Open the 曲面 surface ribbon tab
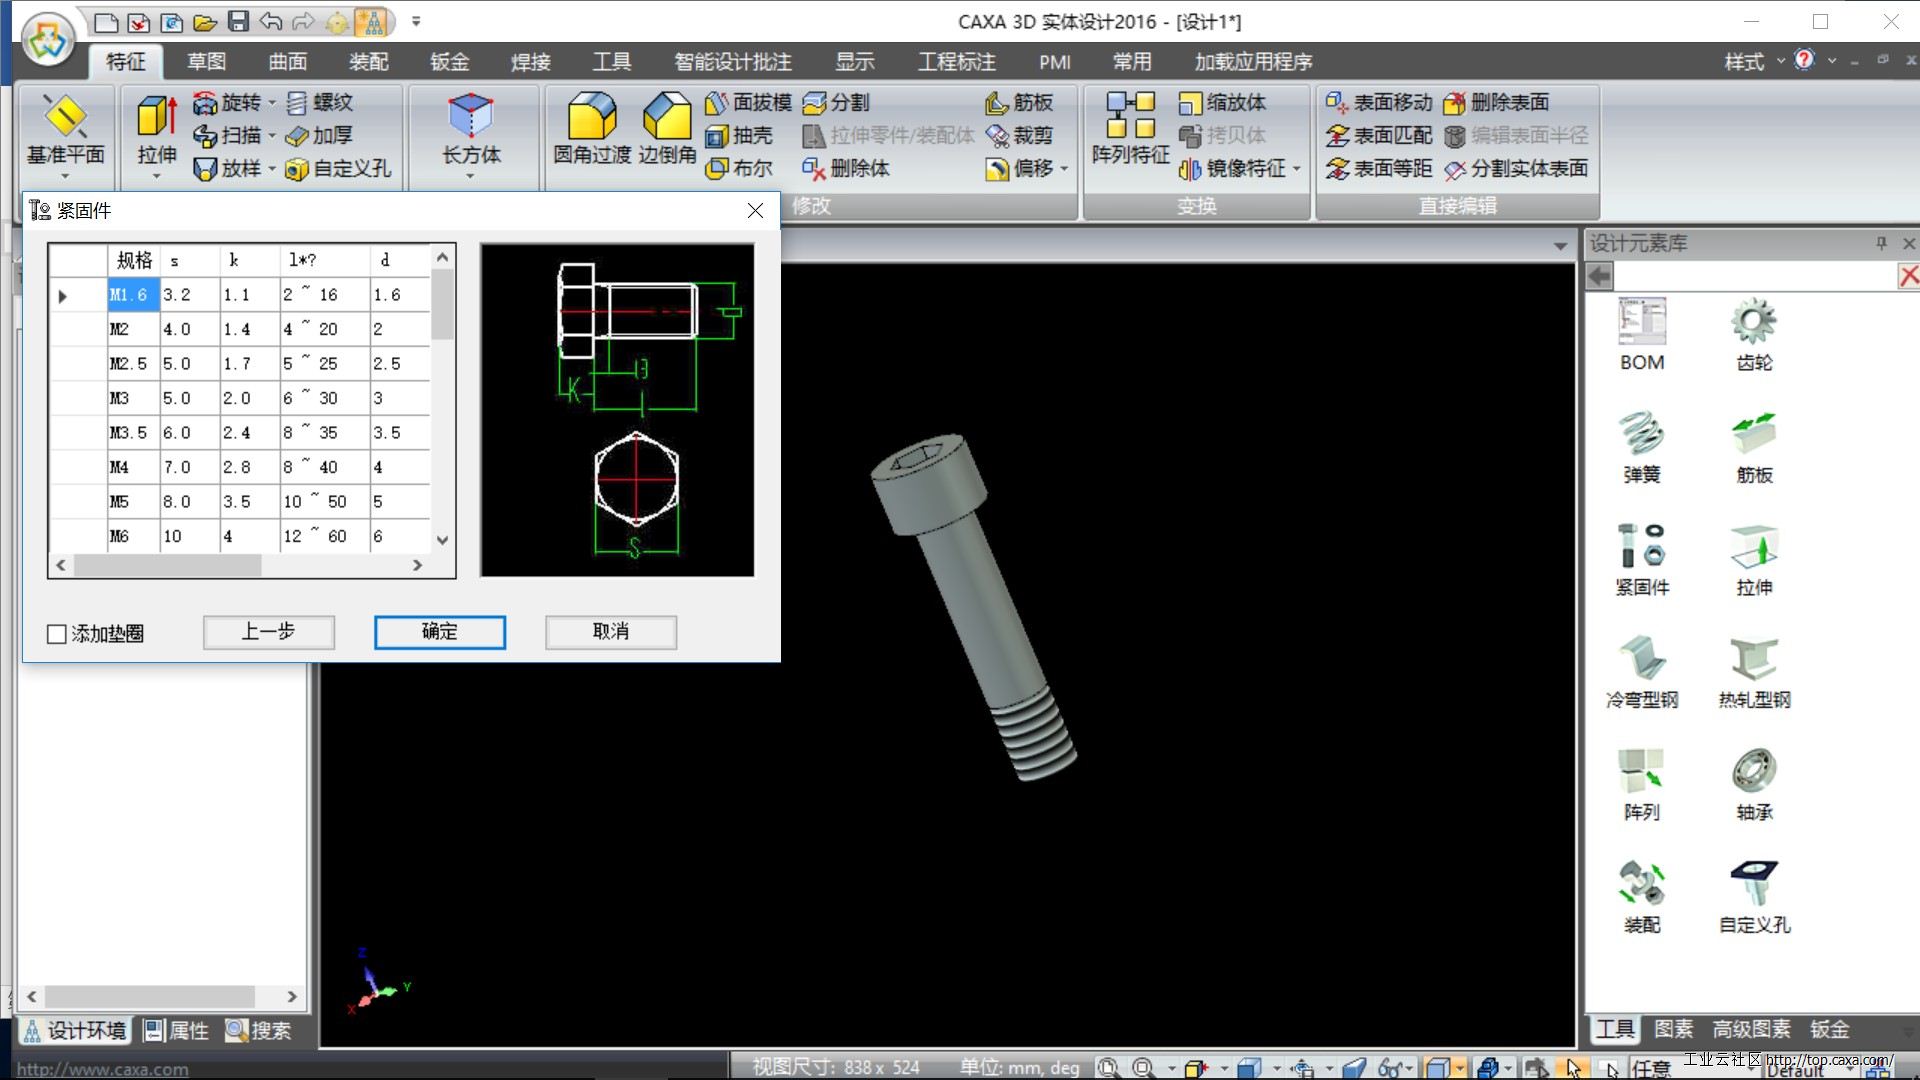This screenshot has width=1920, height=1080. pos(288,62)
